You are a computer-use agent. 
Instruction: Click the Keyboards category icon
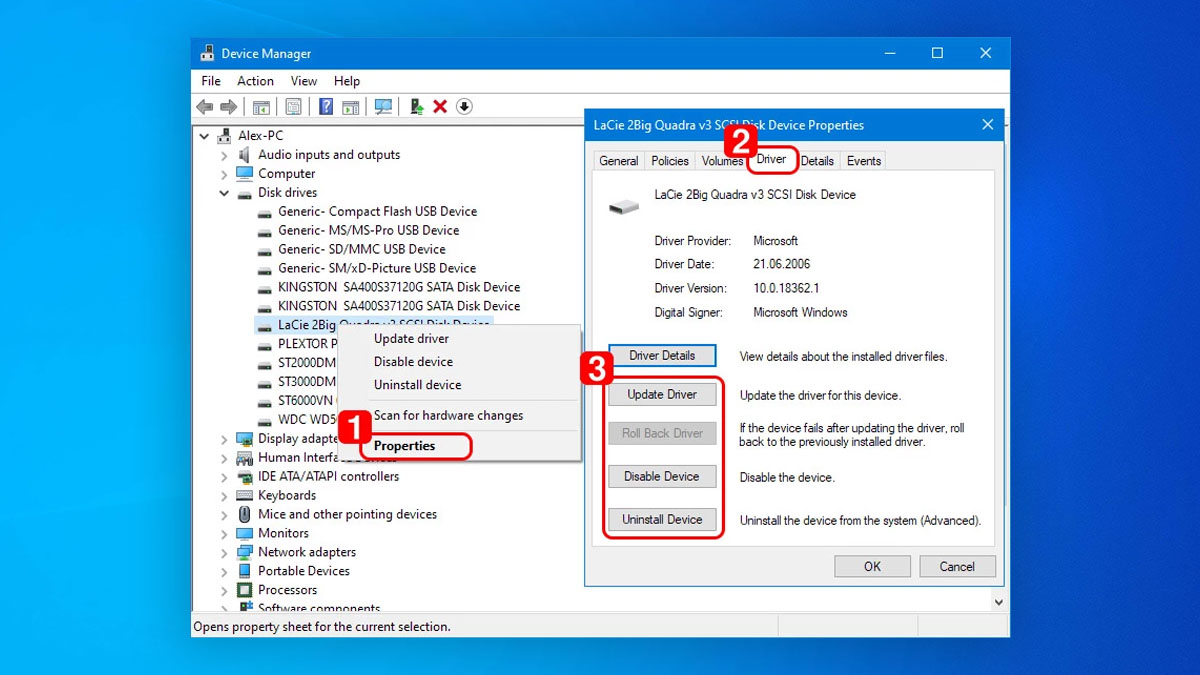click(x=244, y=496)
